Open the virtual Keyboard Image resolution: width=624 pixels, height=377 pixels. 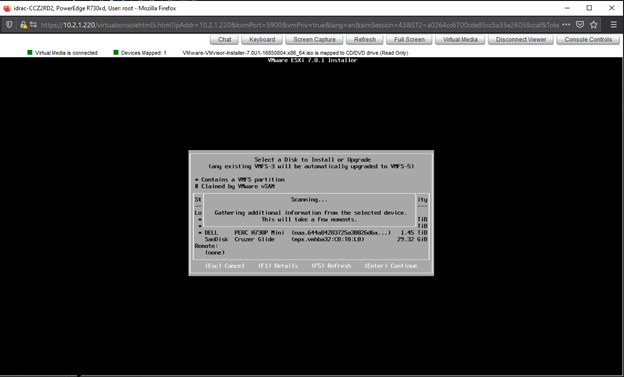(x=262, y=39)
